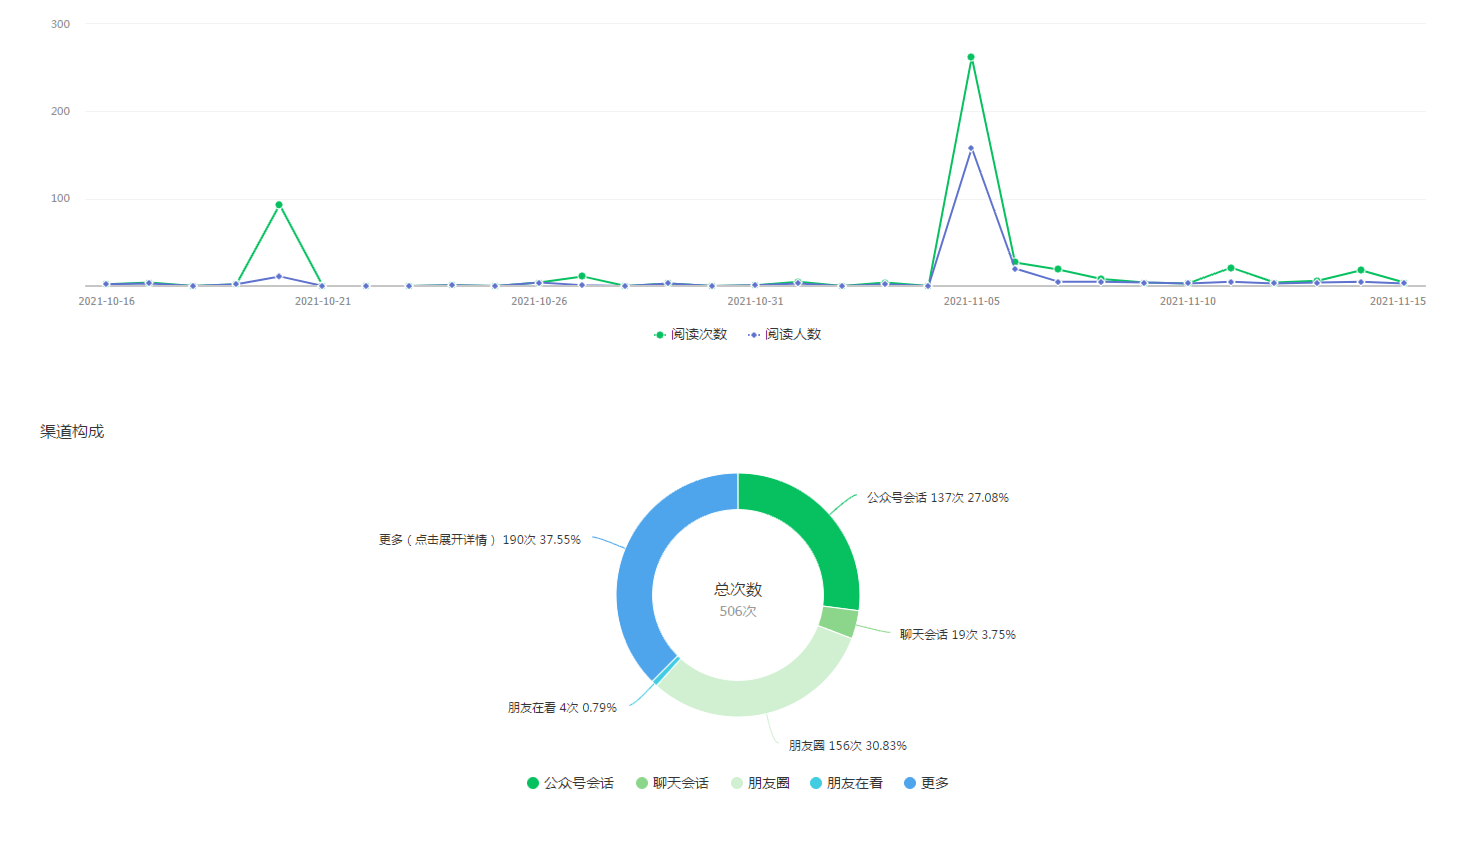Click the green 阅读次数 peak near 2021-10-20
Image resolution: width=1462 pixels, height=866 pixels.
pyautogui.click(x=279, y=205)
